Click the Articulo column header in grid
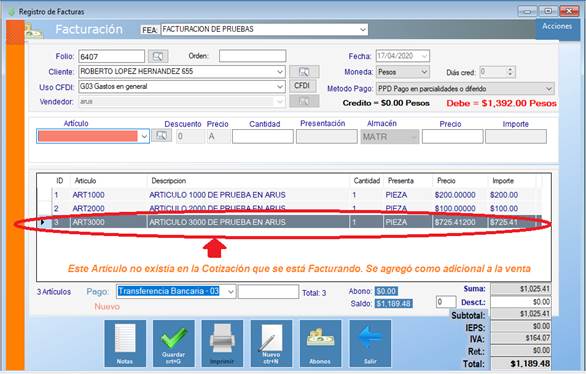586x374 pixels. point(108,181)
